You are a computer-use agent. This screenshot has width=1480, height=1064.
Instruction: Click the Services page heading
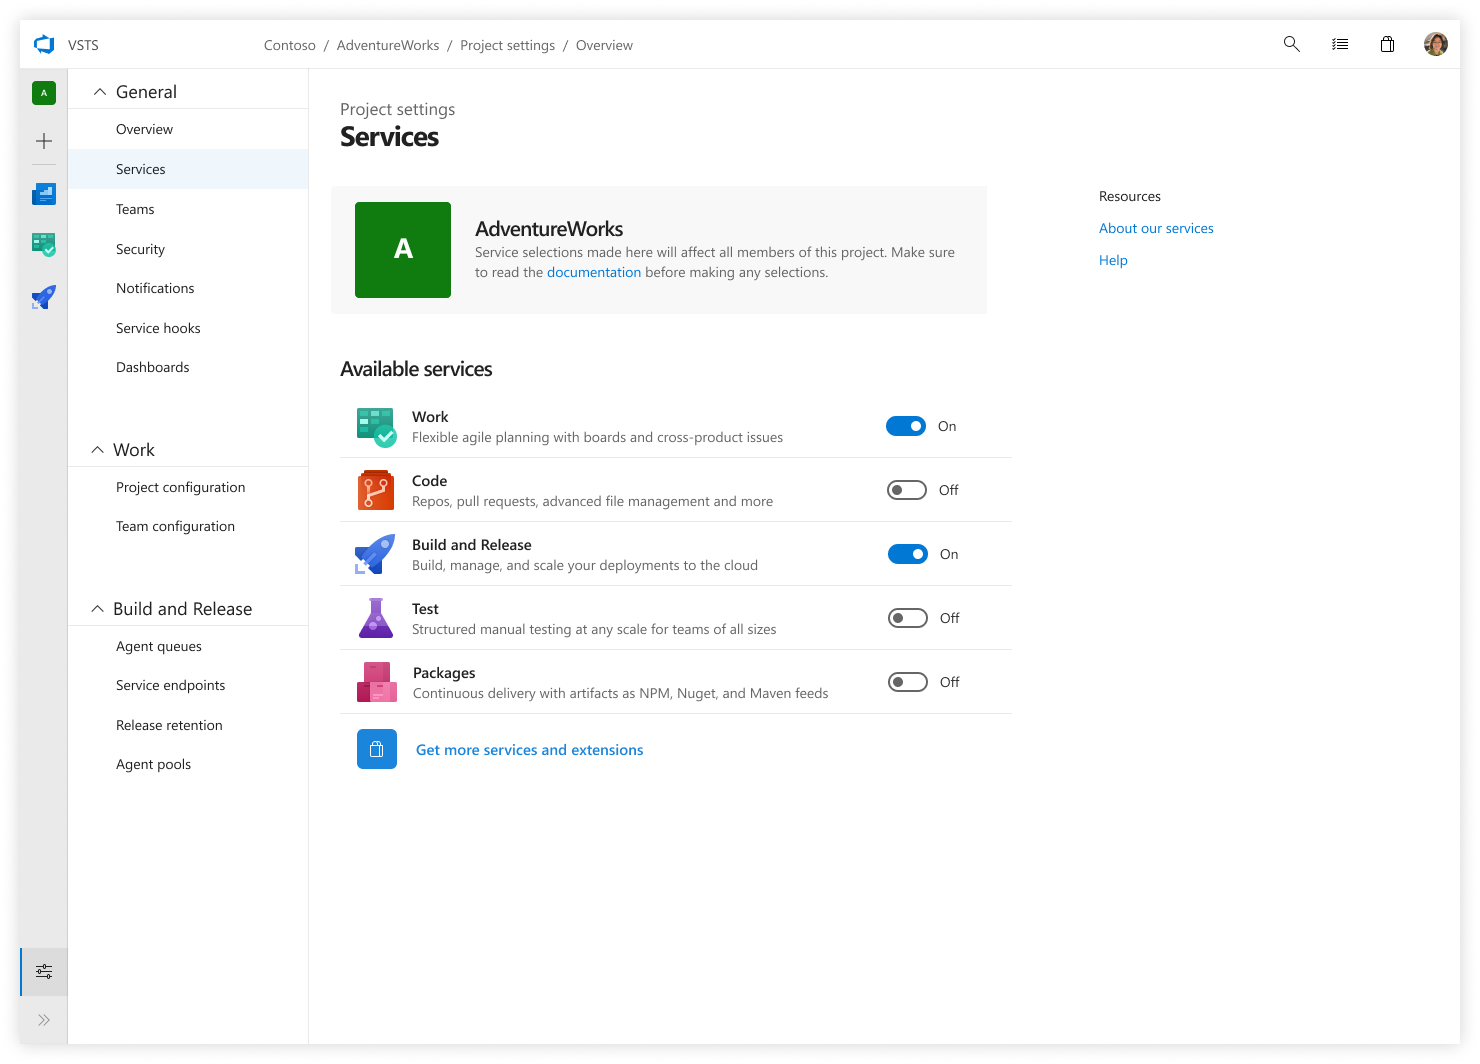(390, 137)
